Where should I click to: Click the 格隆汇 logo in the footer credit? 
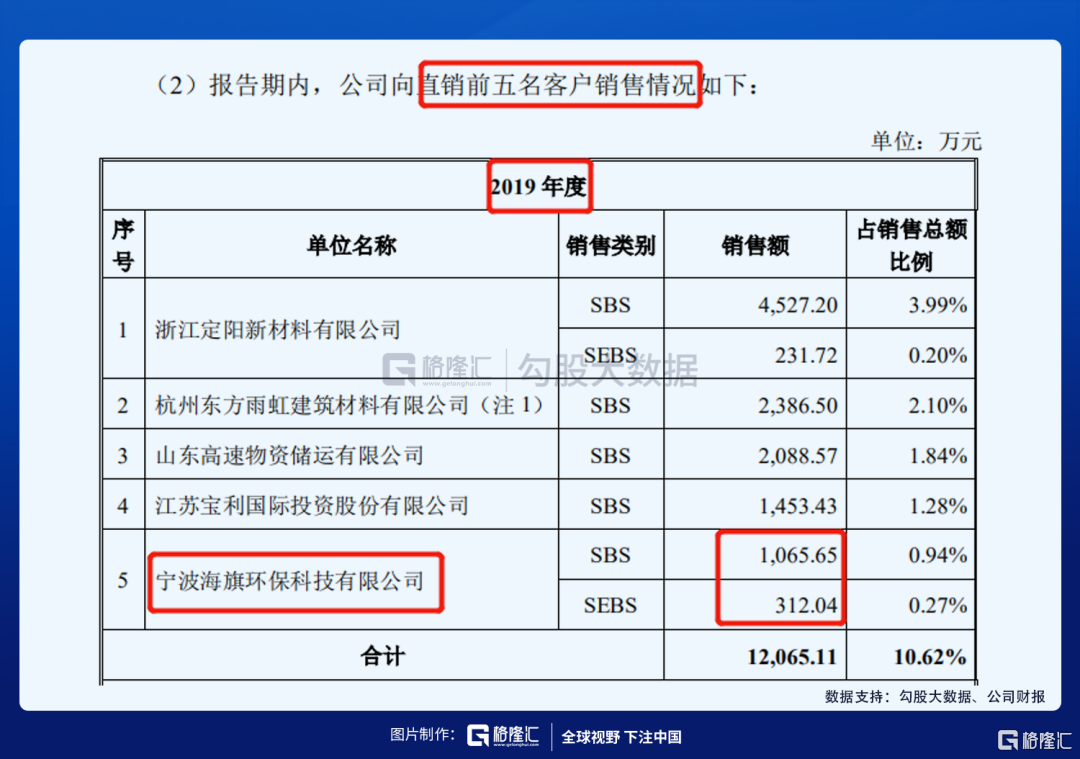pyautogui.click(x=503, y=736)
